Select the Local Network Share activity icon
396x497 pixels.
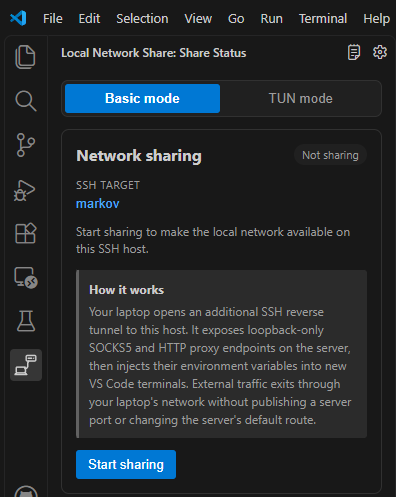coord(26,365)
